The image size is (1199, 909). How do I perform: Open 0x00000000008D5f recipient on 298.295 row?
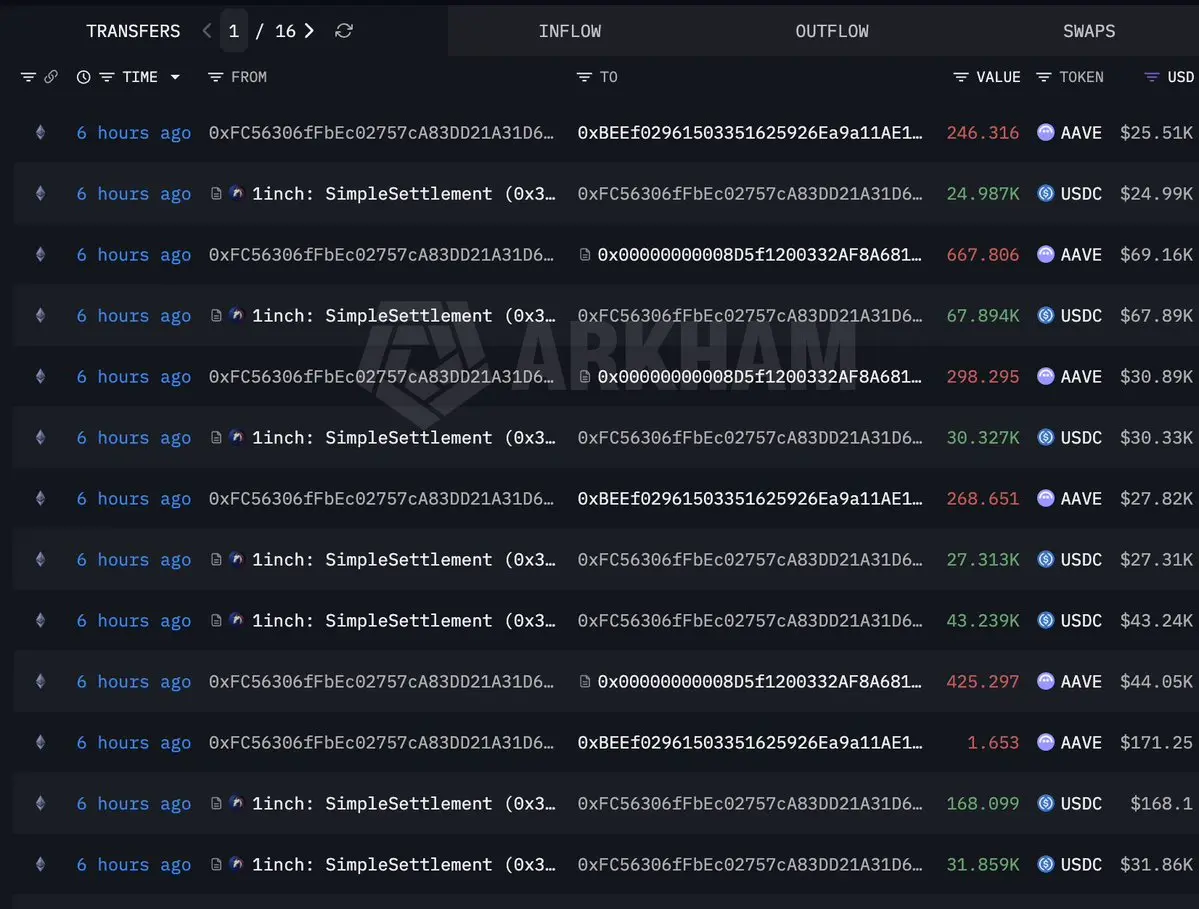tap(759, 376)
